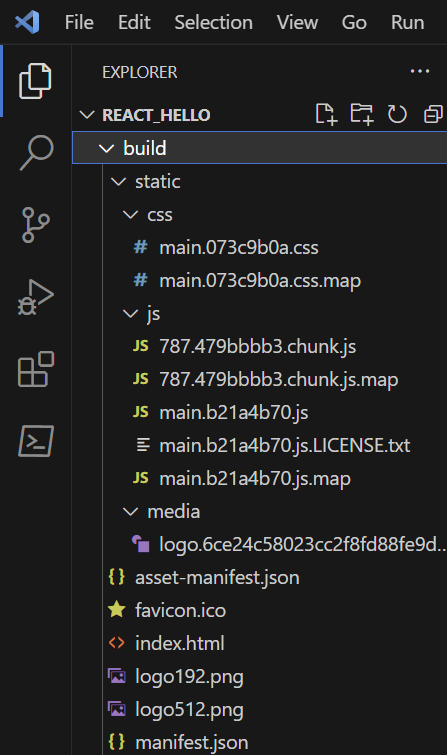Open 787.479bbbb3.chunk.js.map file
Screen dimensions: 447x755
coord(278,379)
